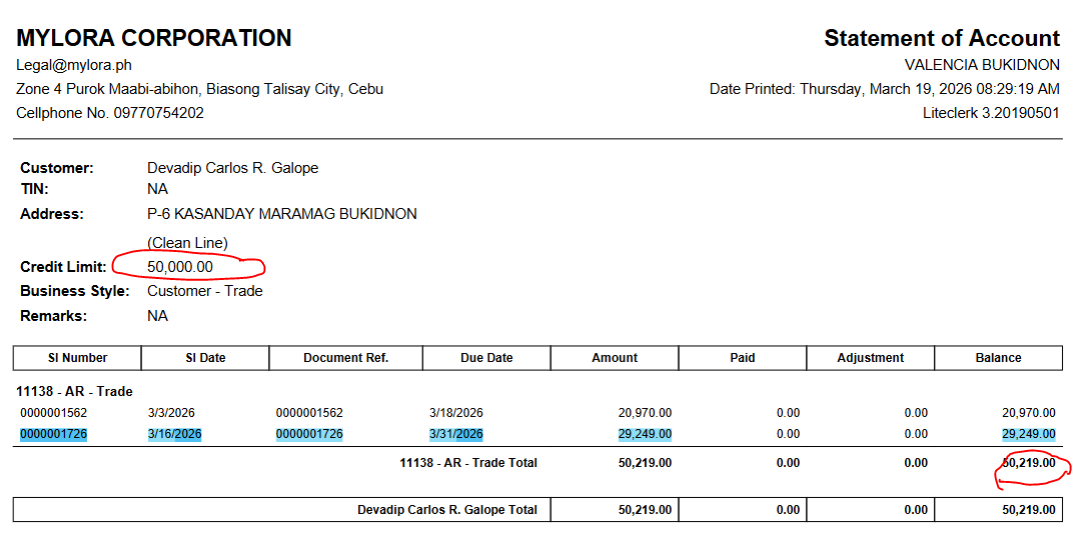Click the highlighted SI date 3/16/2026
The image size is (1080, 537).
click(x=175, y=434)
